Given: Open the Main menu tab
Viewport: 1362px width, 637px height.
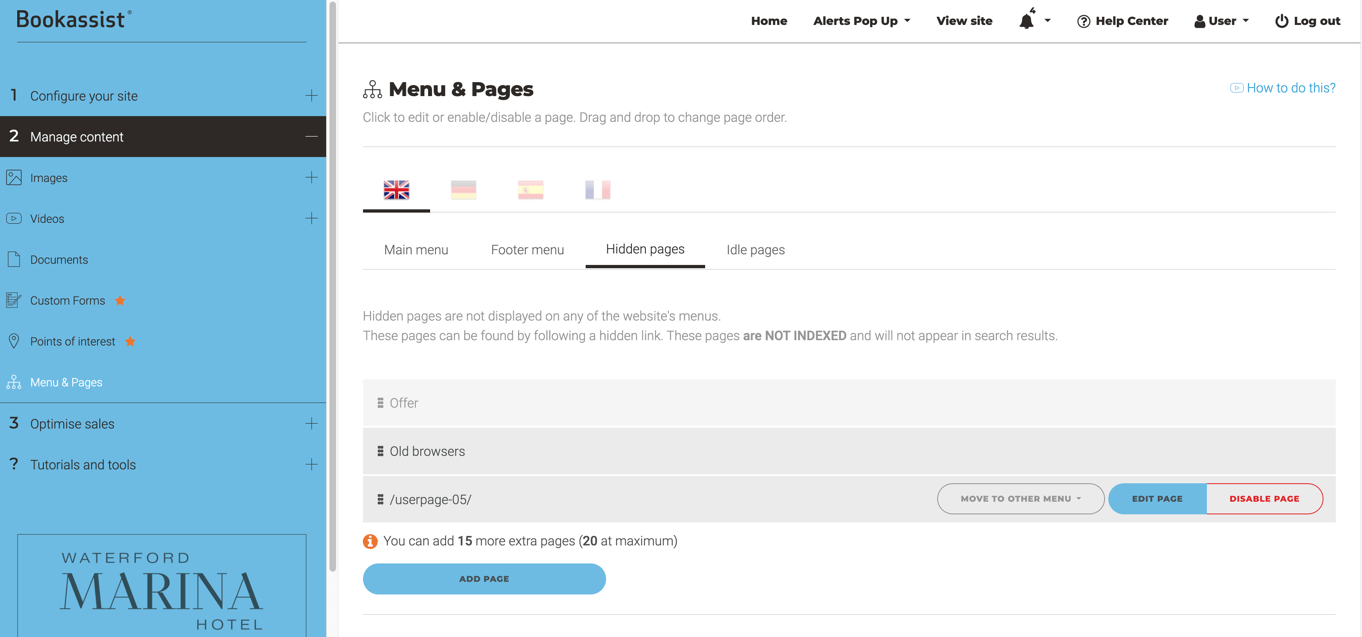Looking at the screenshot, I should coord(416,249).
